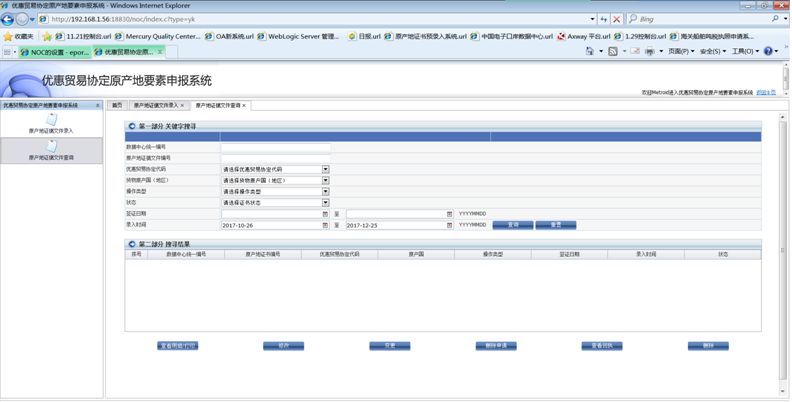The width and height of the screenshot is (792, 402).
Task: Open the 操作类型 dropdown
Action: (326, 191)
